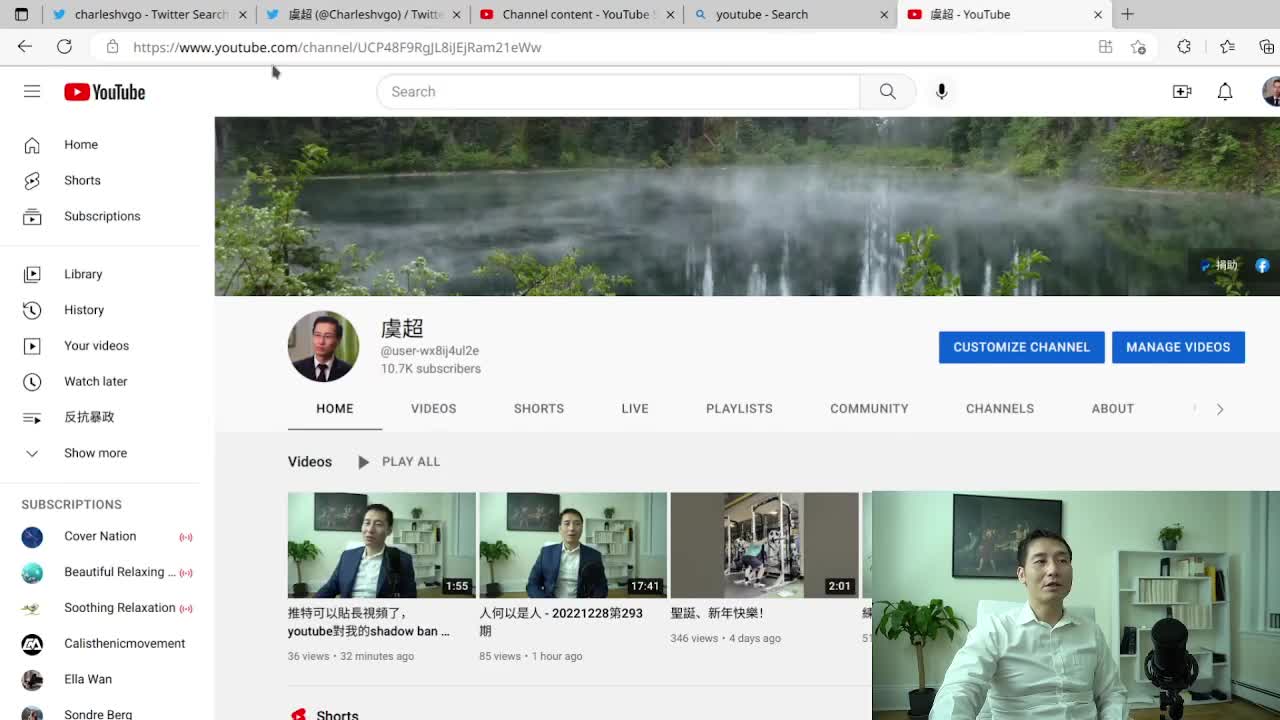This screenshot has width=1280, height=720.
Task: Open the Collections icon
Action: point(1267,47)
